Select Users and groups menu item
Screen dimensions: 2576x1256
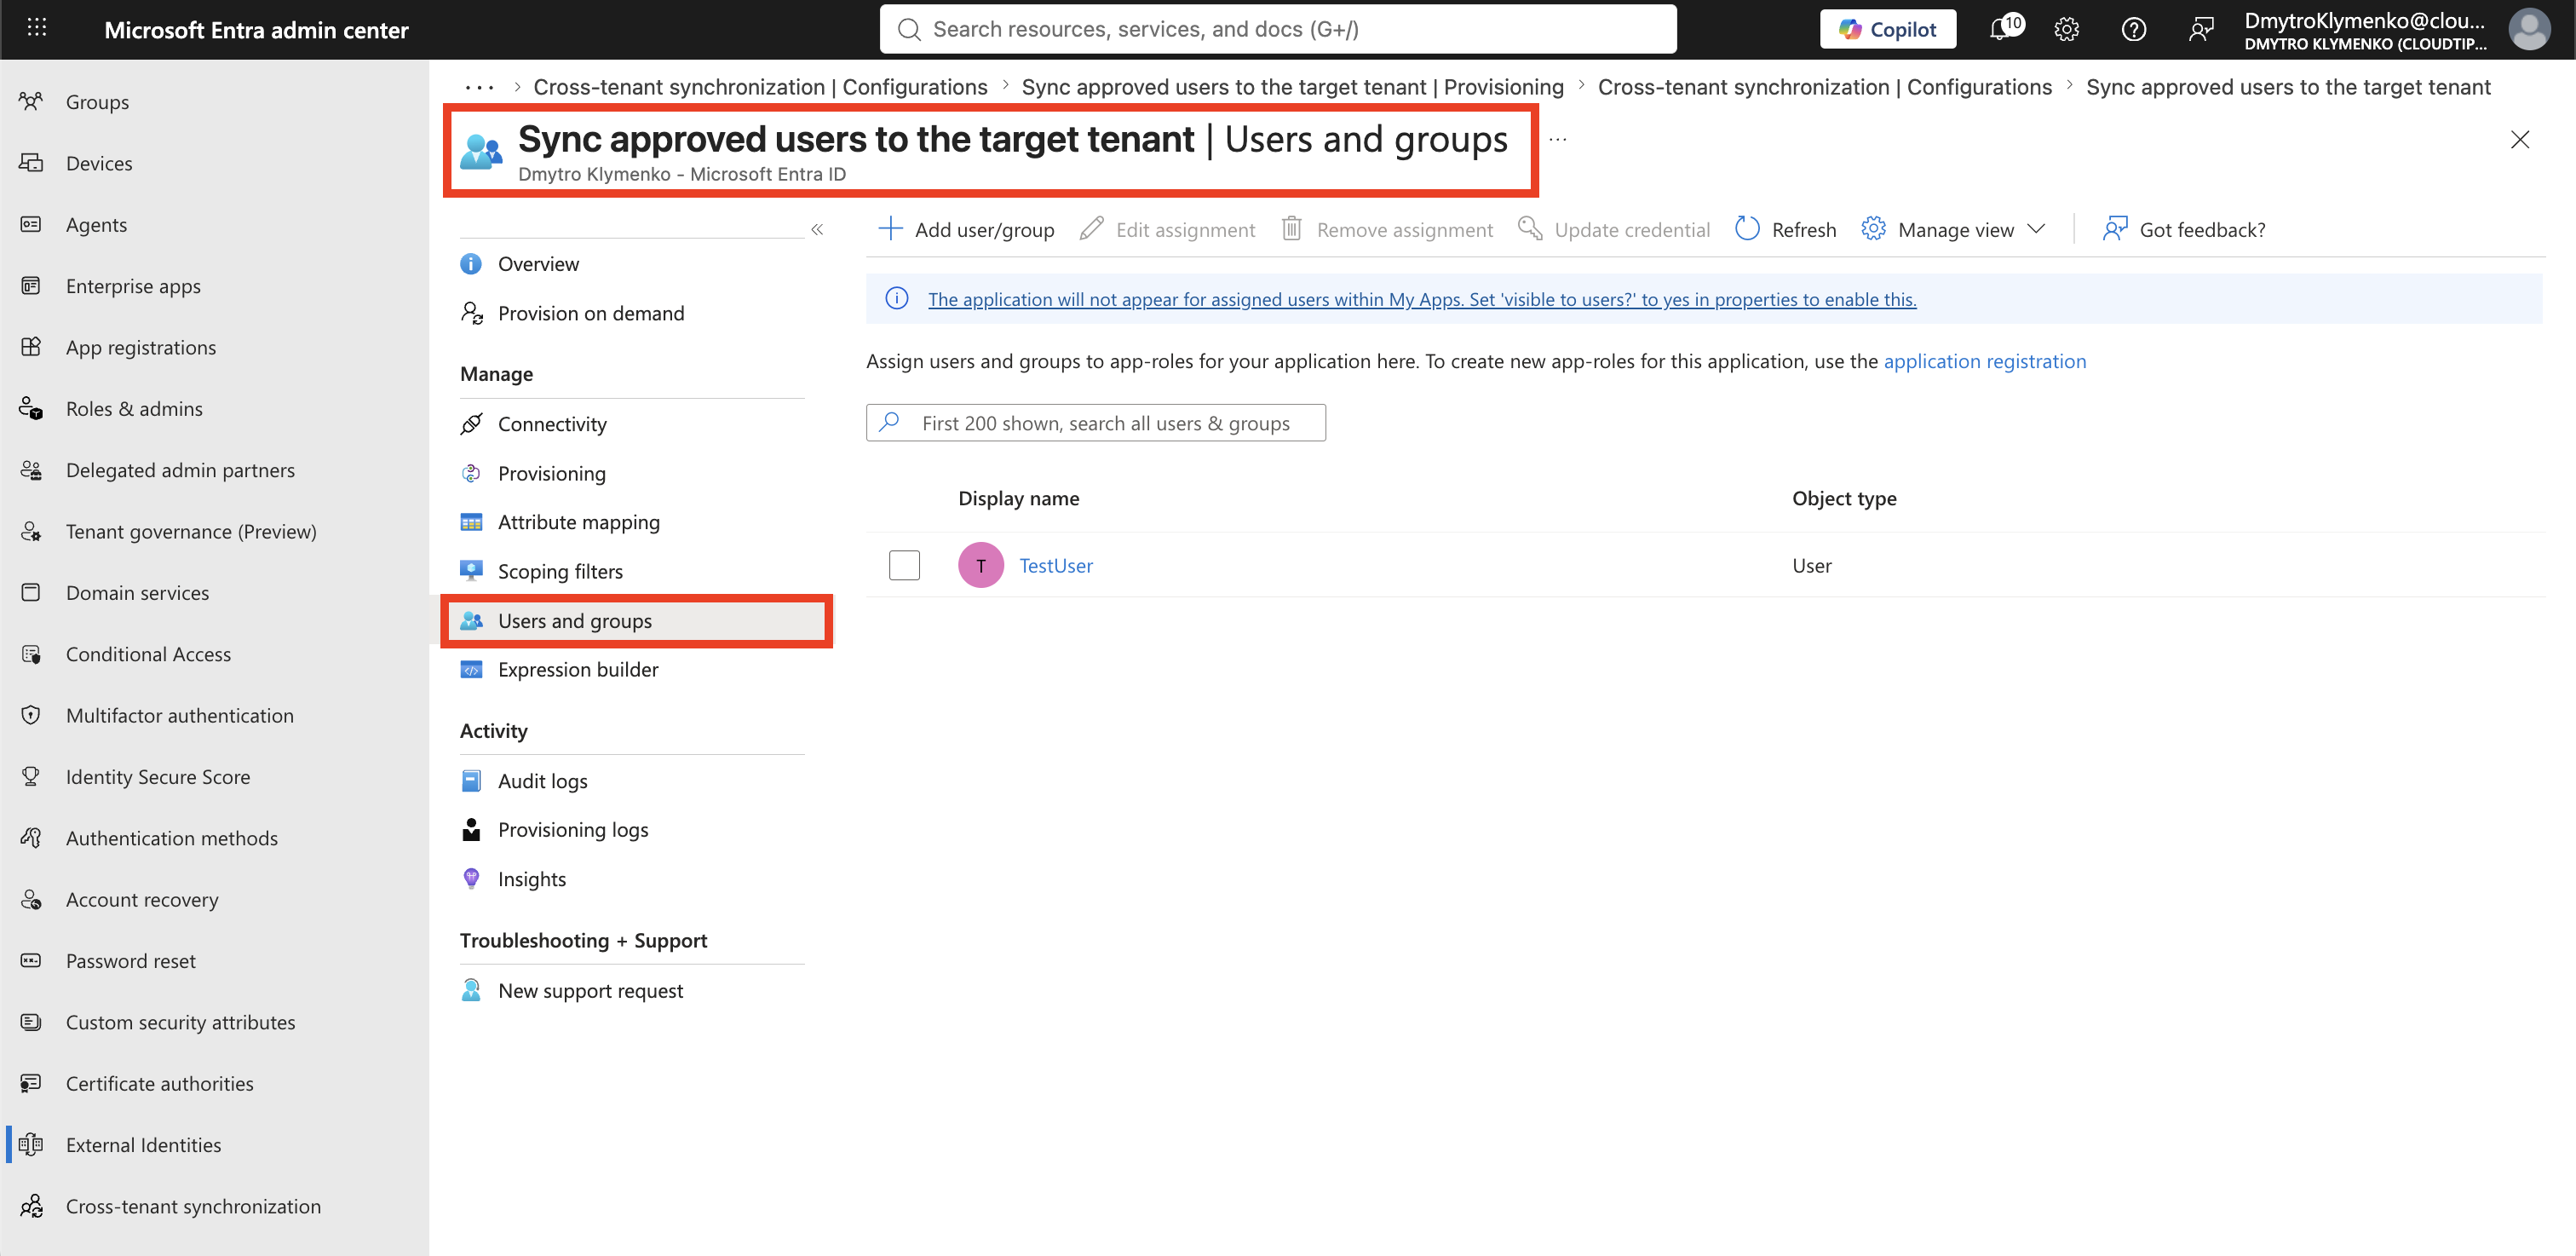click(574, 621)
